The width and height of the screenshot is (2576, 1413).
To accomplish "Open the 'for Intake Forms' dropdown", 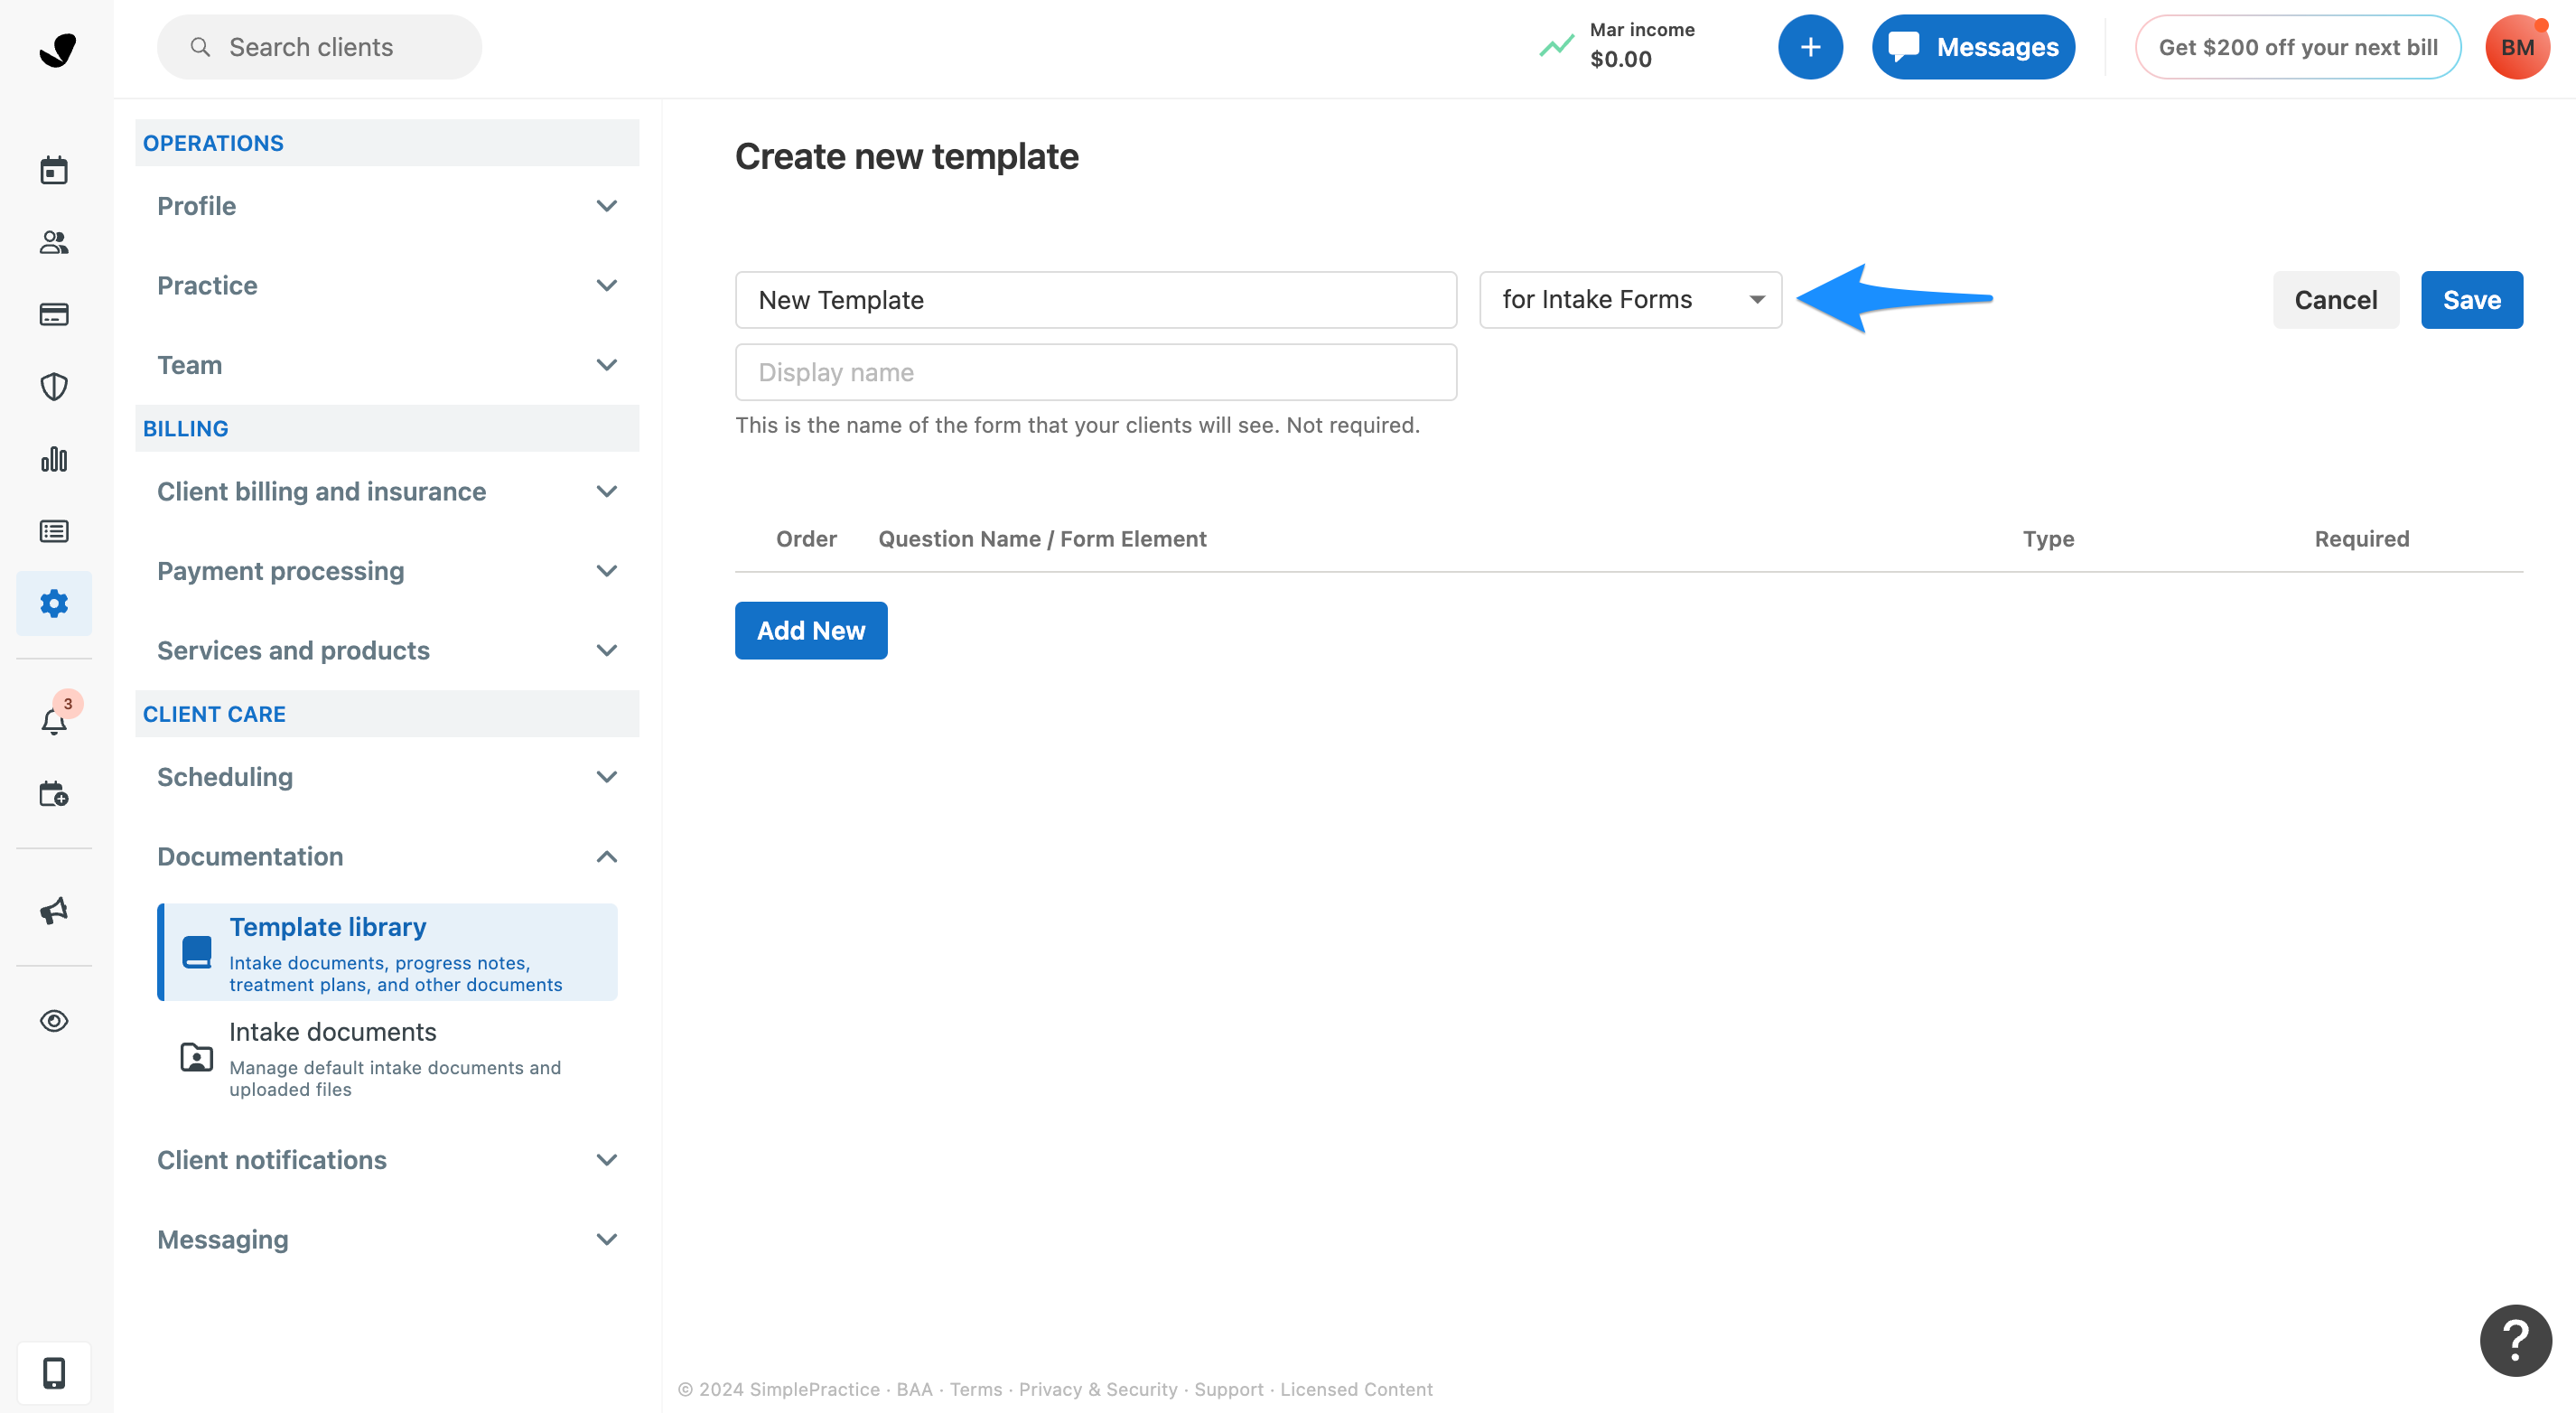I will (x=1630, y=299).
